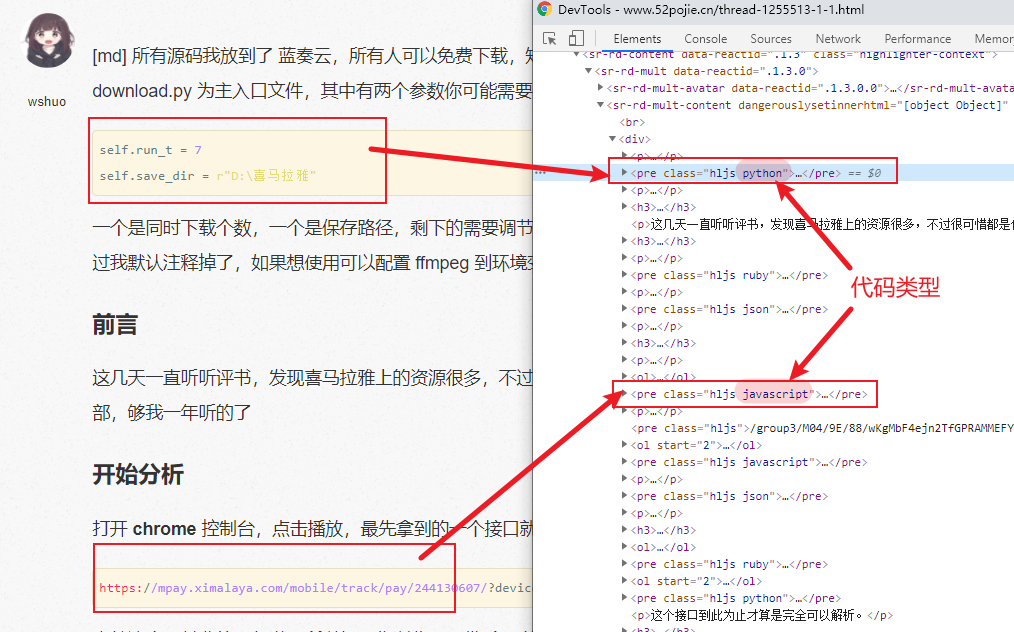The height and width of the screenshot is (632, 1014).
Task: Open the Elements tab
Action: [637, 39]
